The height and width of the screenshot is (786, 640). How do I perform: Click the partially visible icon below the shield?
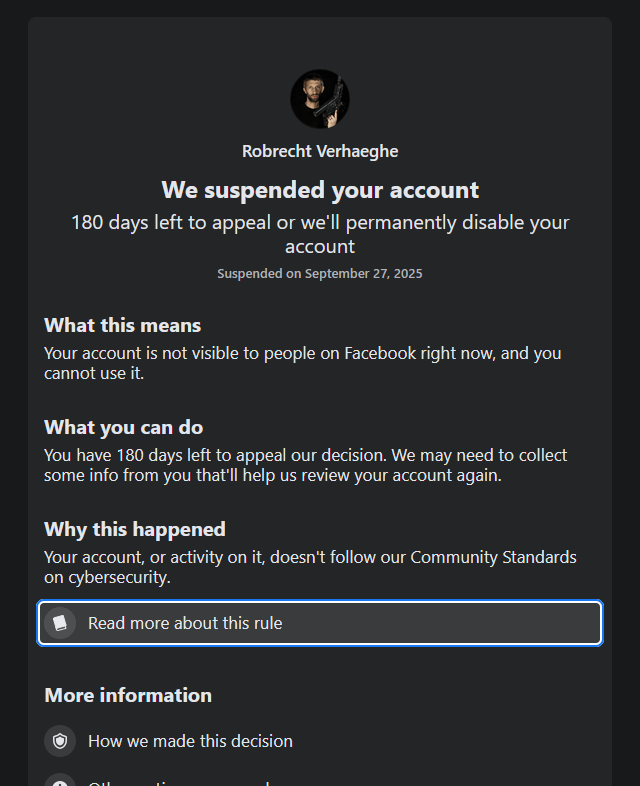click(x=60, y=781)
